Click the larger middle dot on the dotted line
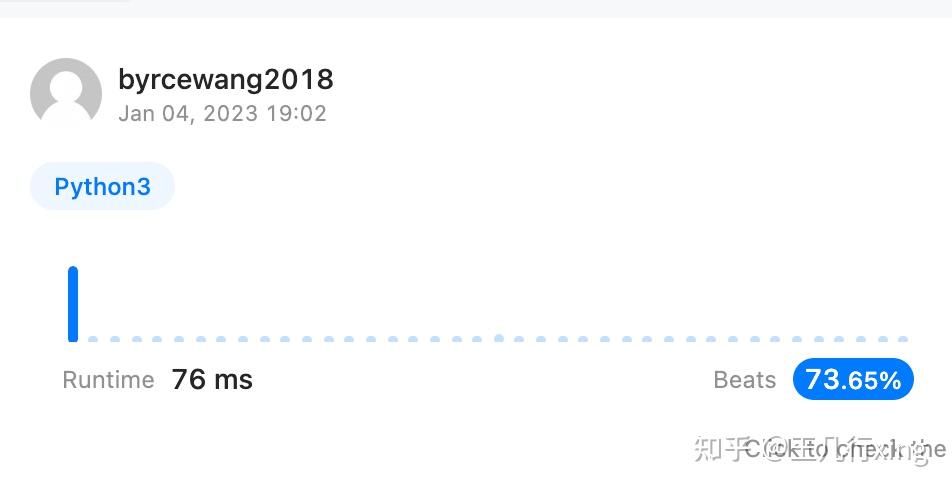The width and height of the screenshot is (952, 492). pos(499,338)
